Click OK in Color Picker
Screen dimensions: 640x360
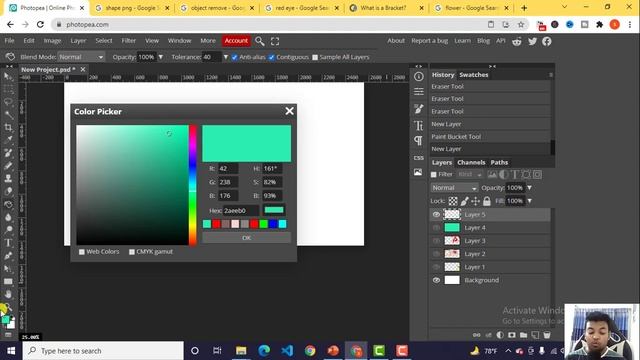coord(247,238)
